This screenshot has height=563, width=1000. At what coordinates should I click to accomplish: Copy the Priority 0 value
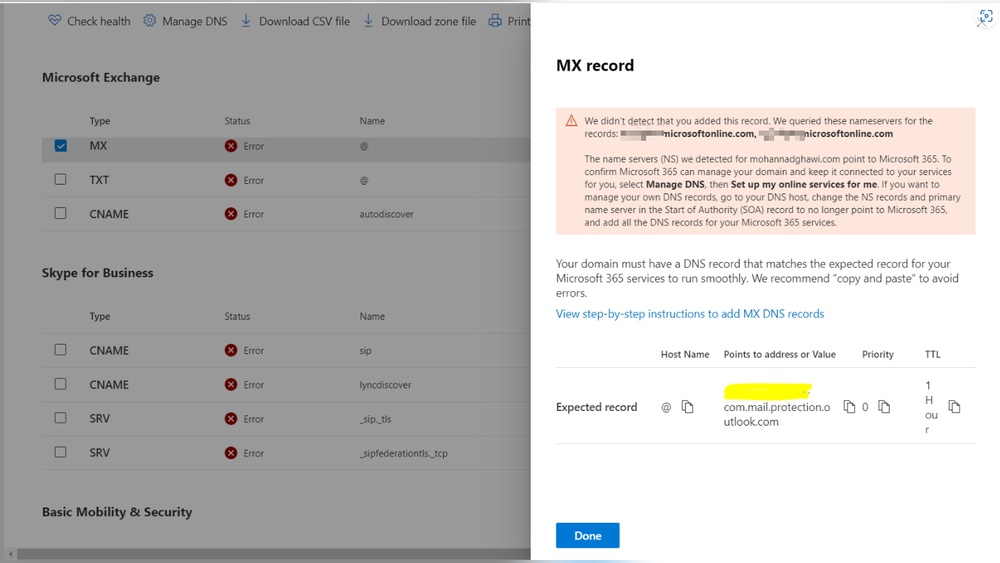(x=884, y=407)
